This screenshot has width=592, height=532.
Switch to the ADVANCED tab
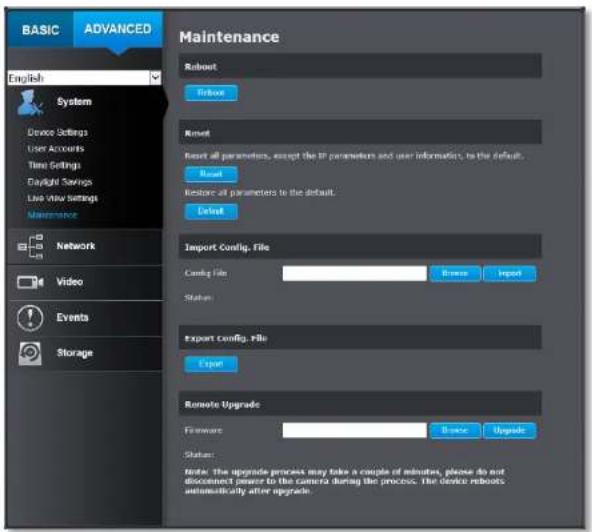coord(118,29)
